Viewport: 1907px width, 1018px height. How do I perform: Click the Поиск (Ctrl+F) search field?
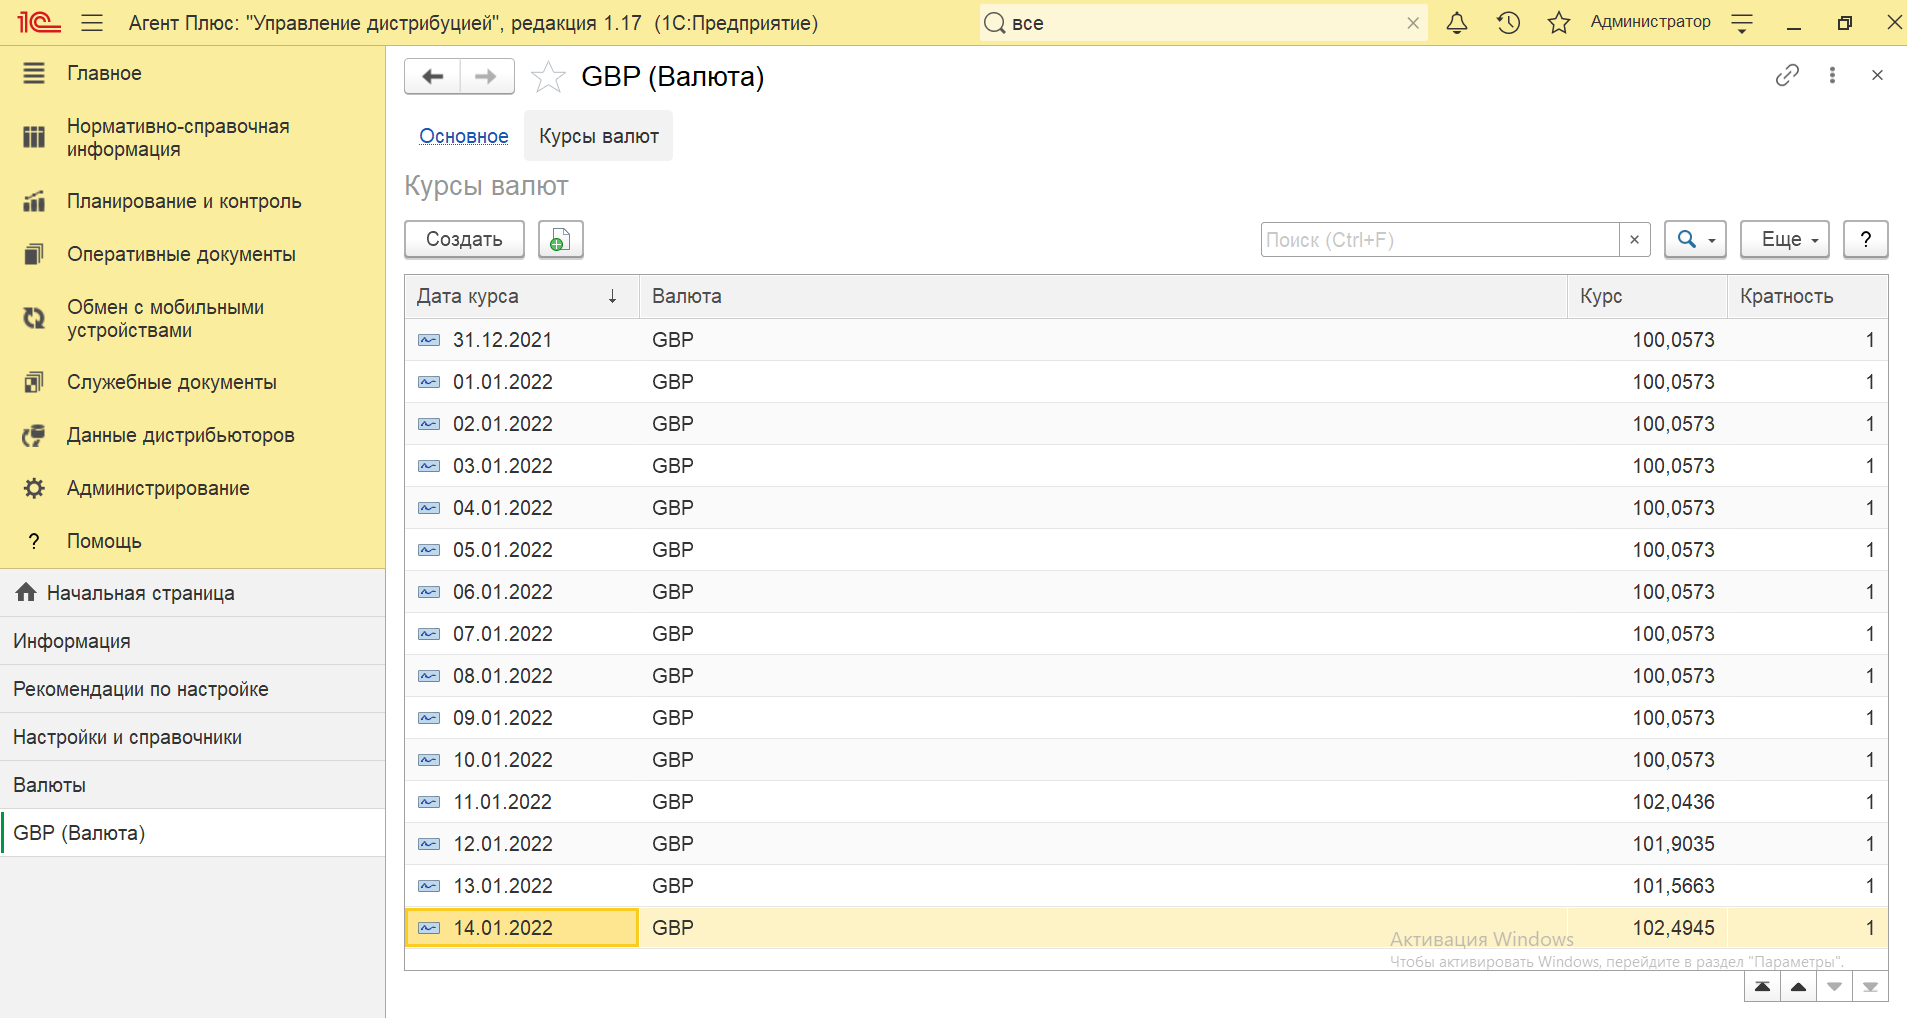click(x=1439, y=240)
